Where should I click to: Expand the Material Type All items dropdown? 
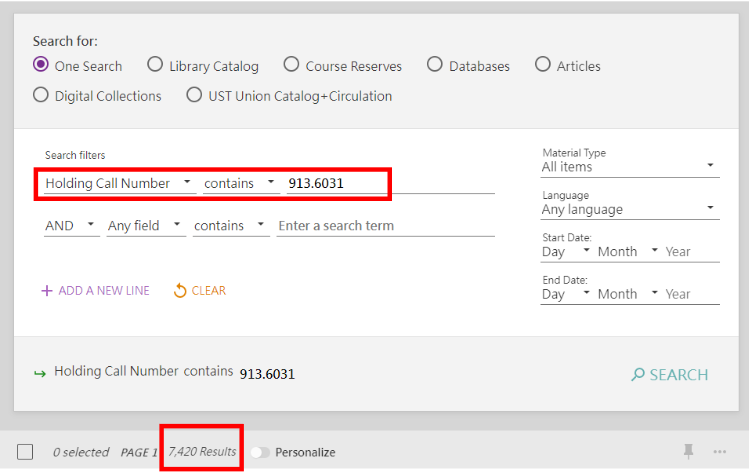click(x=629, y=167)
